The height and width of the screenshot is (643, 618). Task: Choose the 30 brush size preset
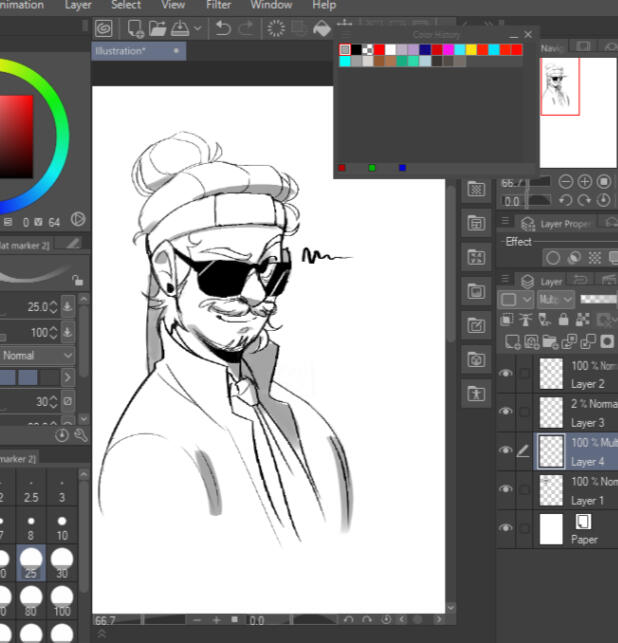tap(64, 563)
